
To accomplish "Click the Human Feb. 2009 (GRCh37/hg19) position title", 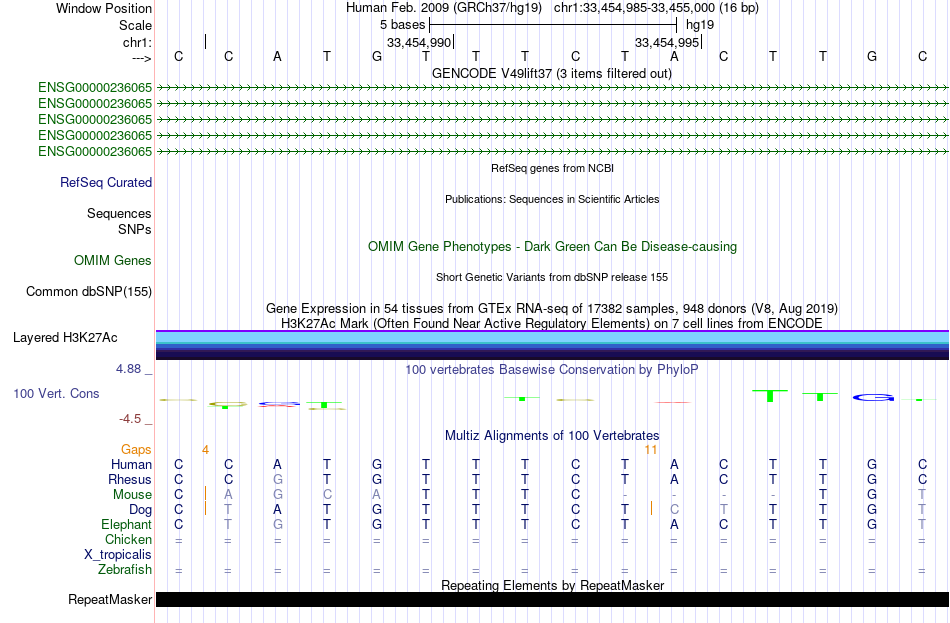I will 446,8.
